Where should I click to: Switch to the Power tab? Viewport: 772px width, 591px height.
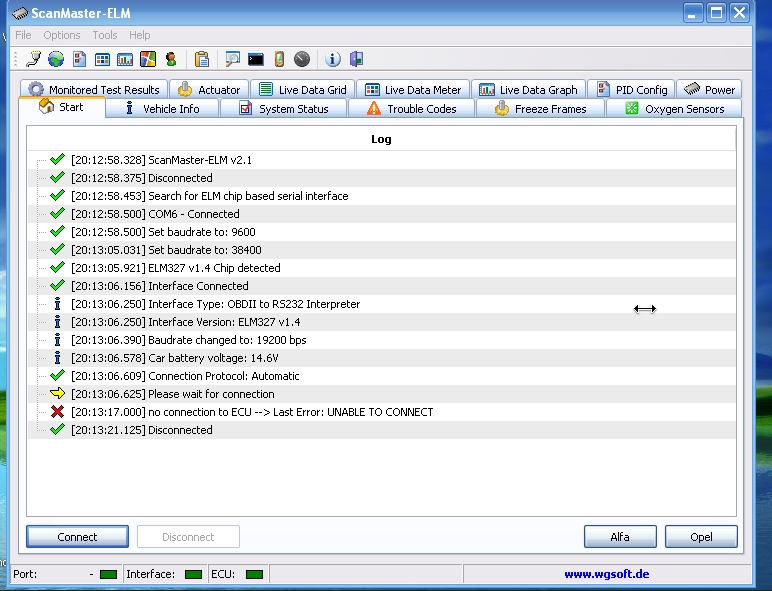click(709, 89)
